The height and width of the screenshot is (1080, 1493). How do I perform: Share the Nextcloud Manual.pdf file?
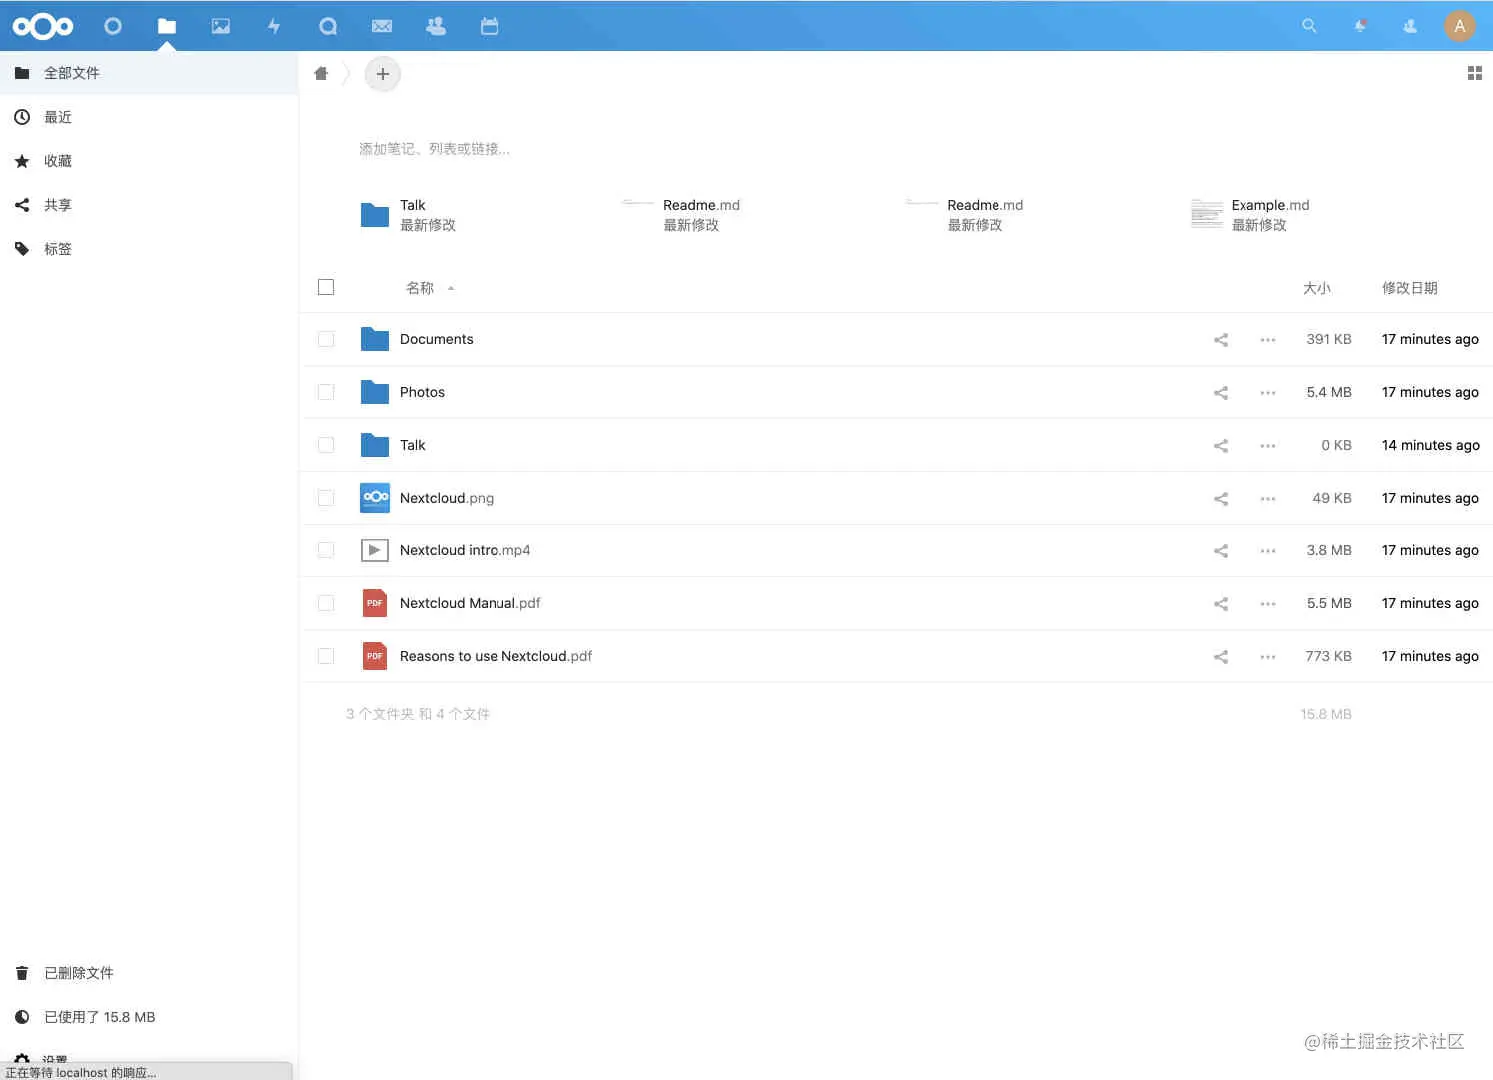(1221, 604)
